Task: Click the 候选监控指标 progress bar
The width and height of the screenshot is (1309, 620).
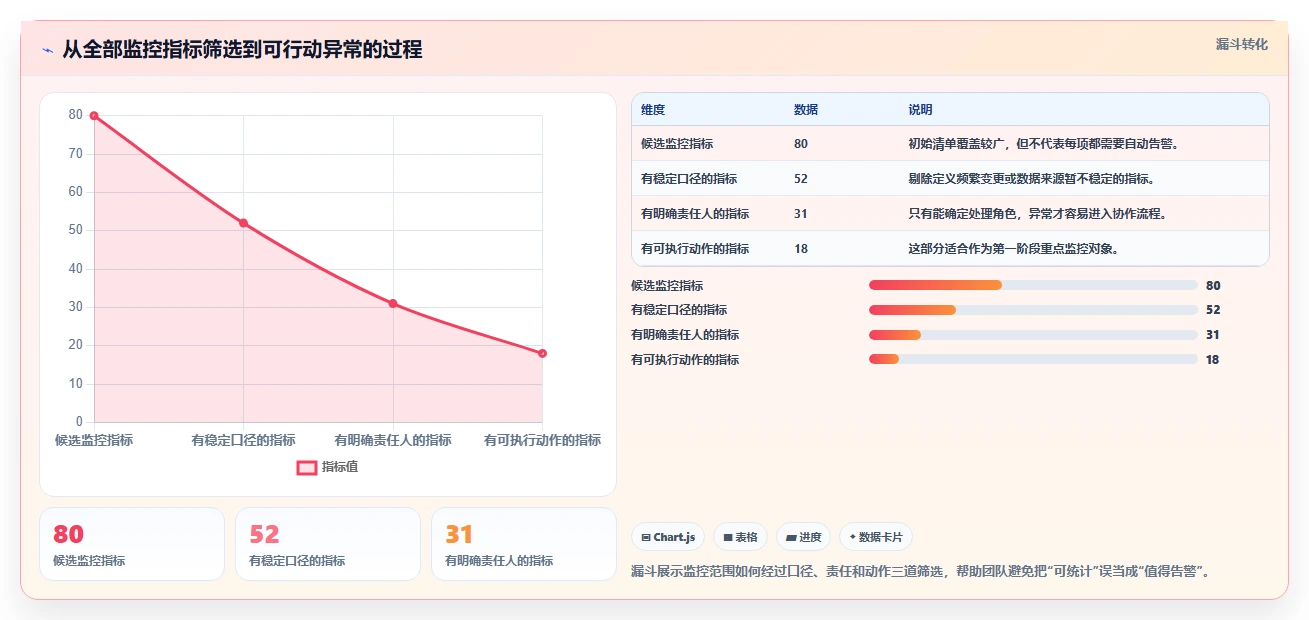Action: click(1033, 285)
